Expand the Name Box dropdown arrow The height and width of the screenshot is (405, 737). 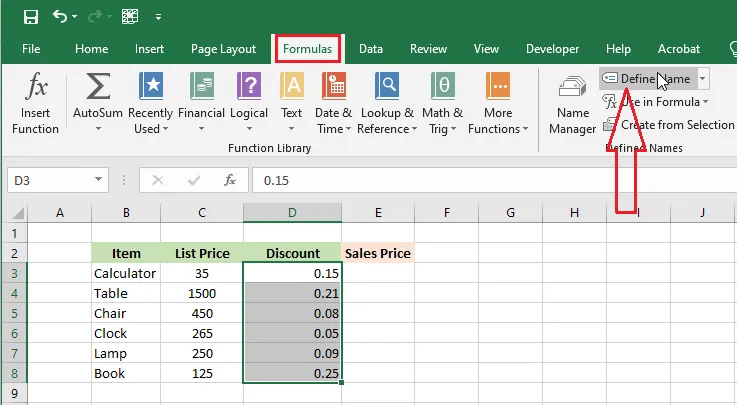tap(98, 179)
